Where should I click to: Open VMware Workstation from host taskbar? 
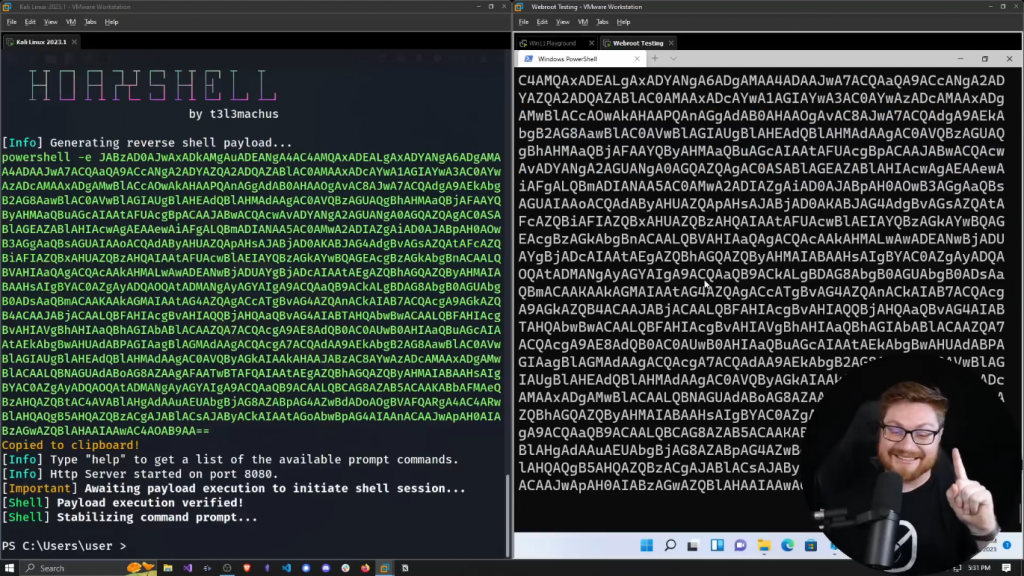pos(385,568)
